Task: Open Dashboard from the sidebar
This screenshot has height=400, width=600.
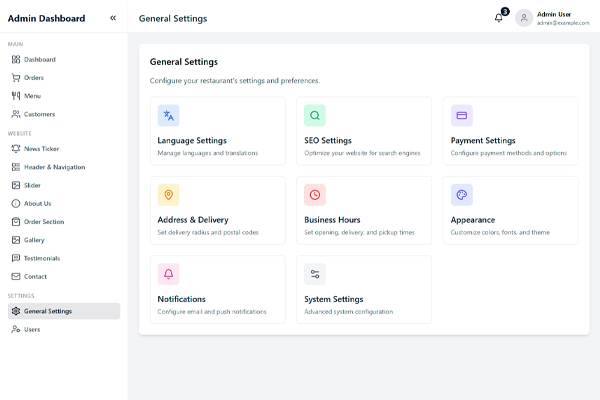Action: [64, 59]
